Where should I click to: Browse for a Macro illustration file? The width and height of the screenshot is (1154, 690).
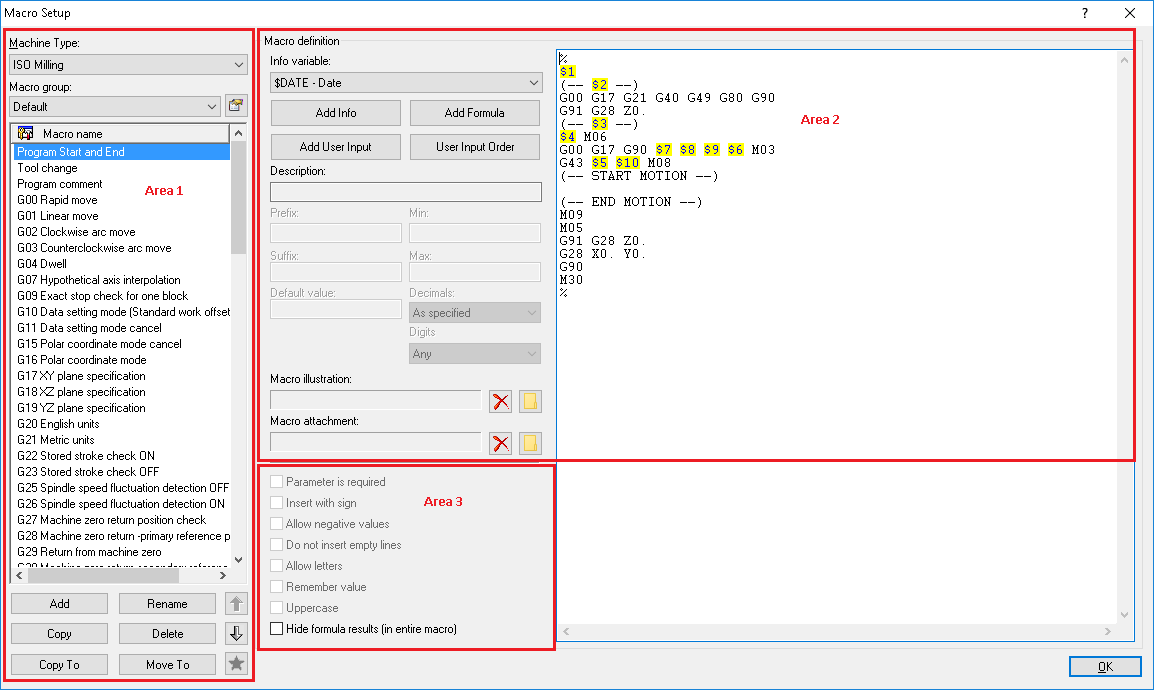[530, 401]
